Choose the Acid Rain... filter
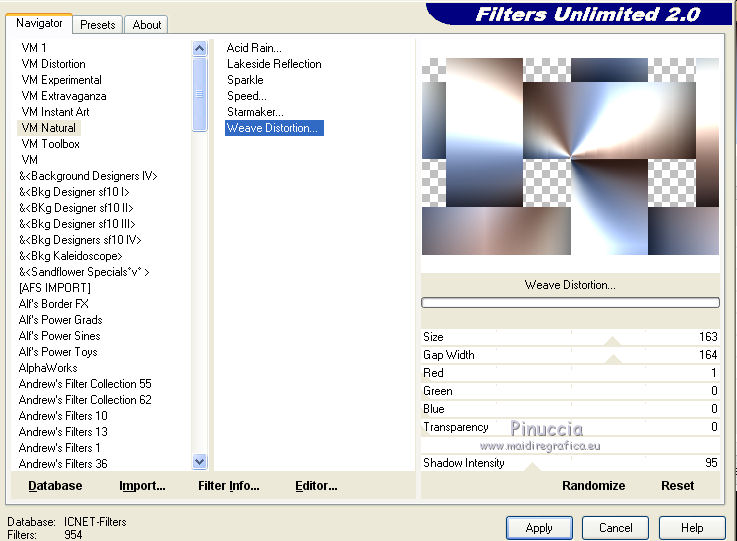The height and width of the screenshot is (541, 737). [x=254, y=48]
